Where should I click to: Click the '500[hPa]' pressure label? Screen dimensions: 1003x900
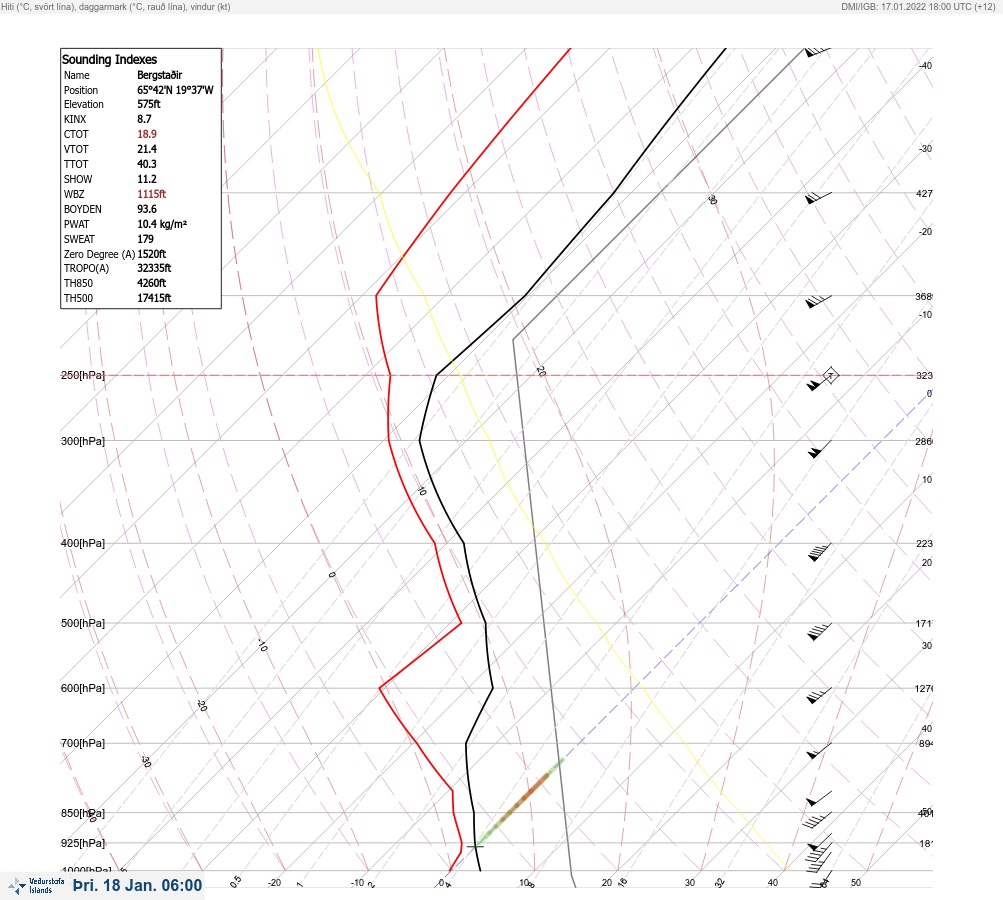(83, 623)
